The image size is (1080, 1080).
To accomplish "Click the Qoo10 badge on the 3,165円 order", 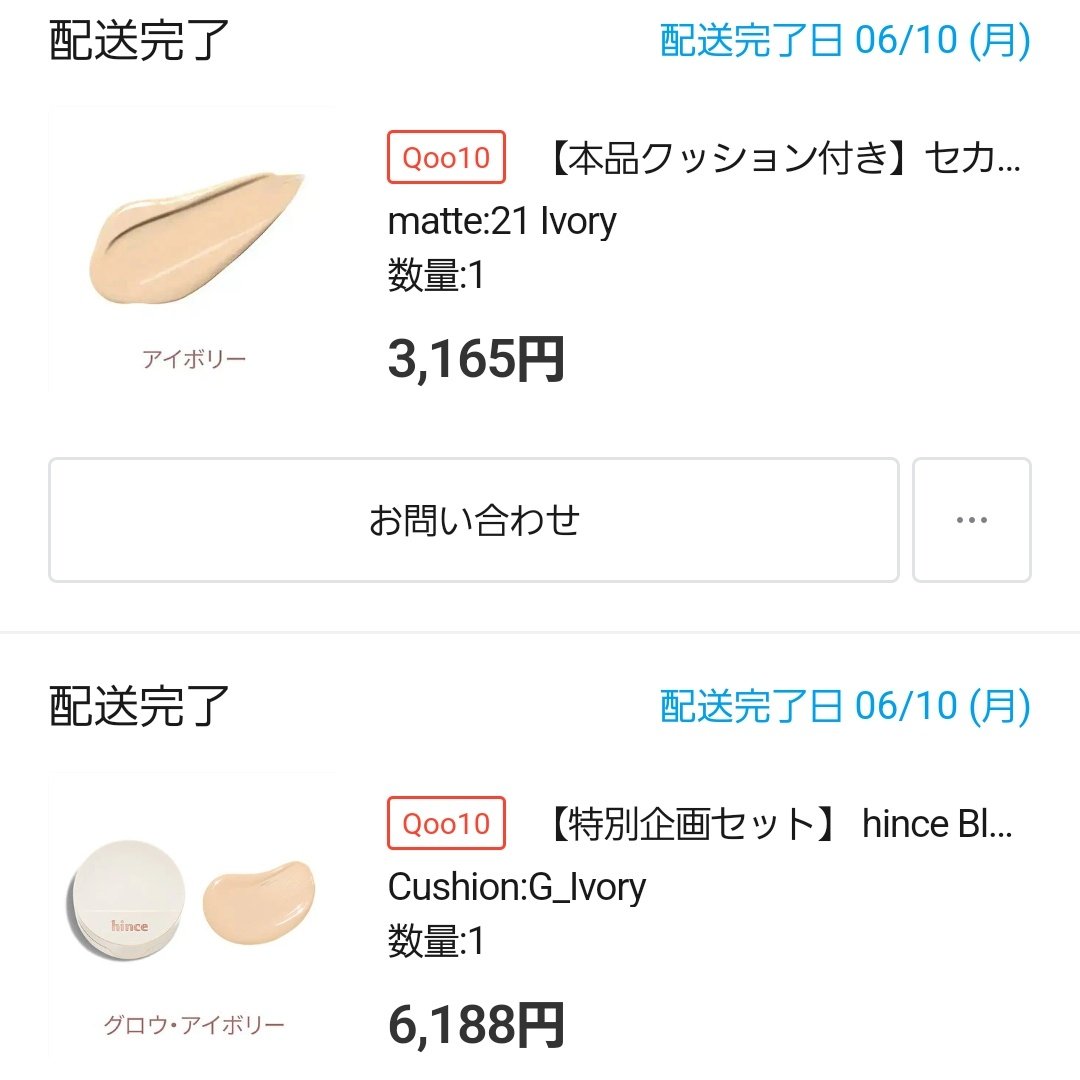I will (x=446, y=158).
